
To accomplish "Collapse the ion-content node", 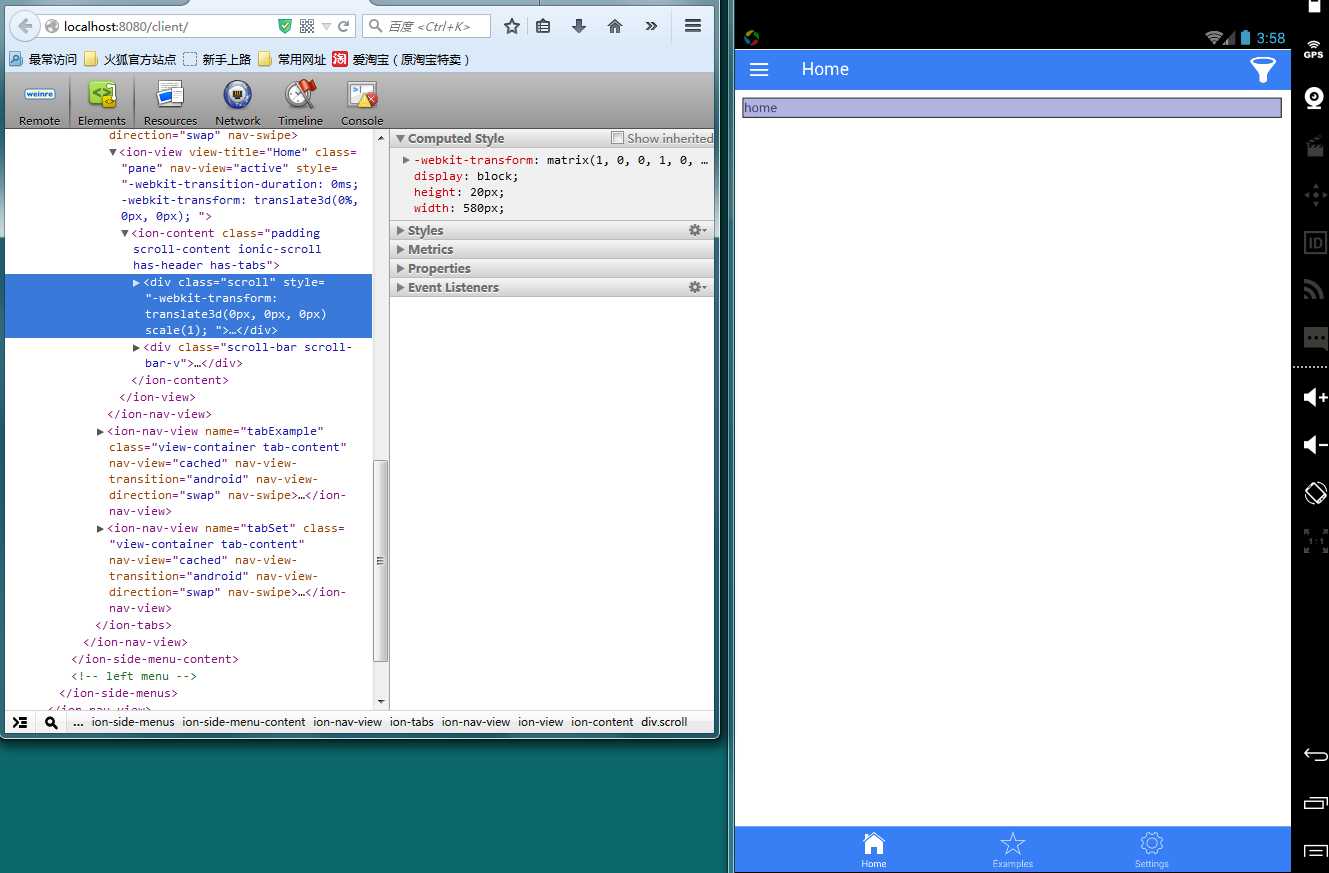I will 125,234.
